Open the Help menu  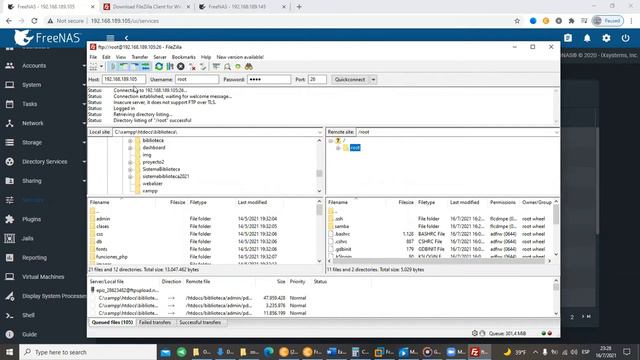pyautogui.click(x=206, y=57)
